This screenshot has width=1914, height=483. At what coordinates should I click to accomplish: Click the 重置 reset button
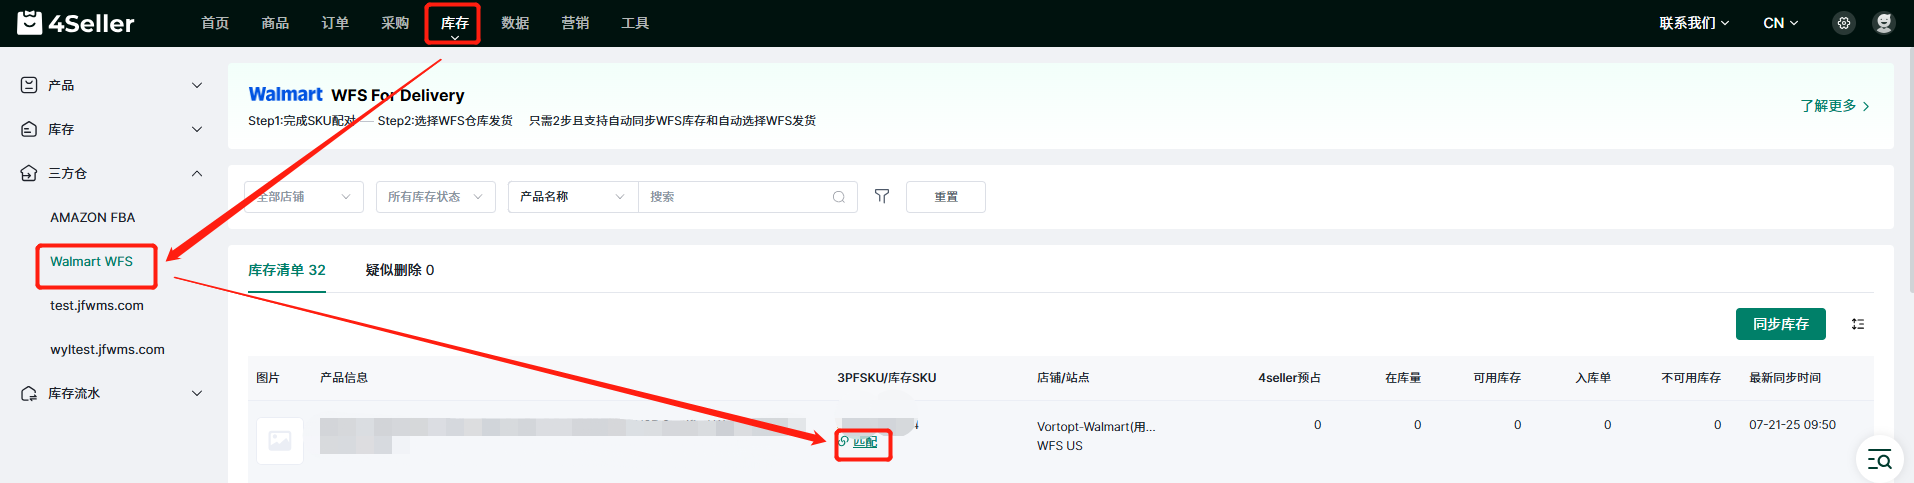pos(946,197)
